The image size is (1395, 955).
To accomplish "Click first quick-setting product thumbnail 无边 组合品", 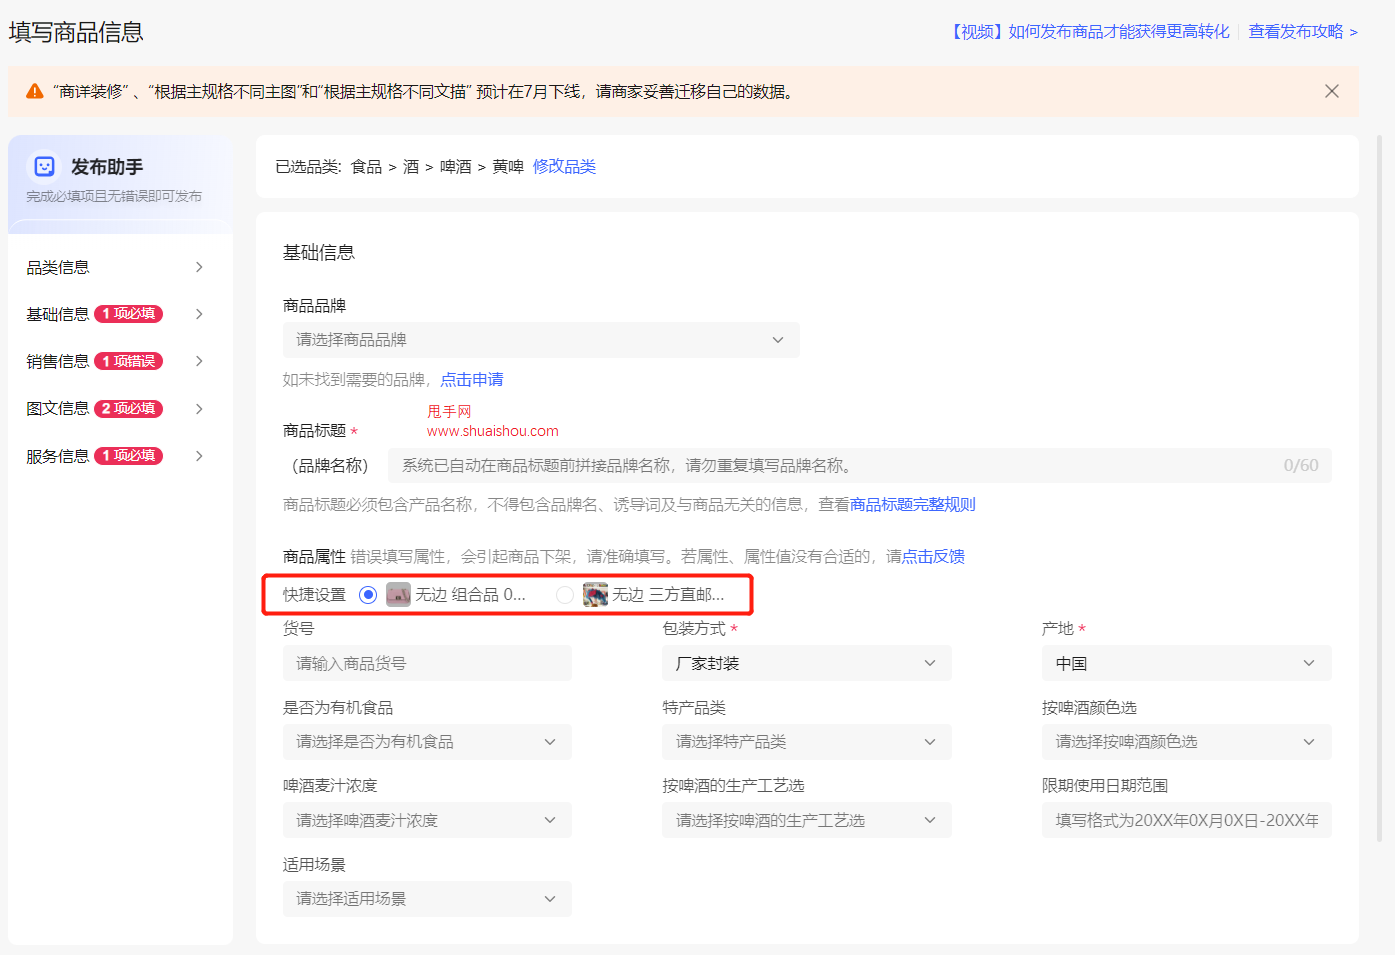I will 398,595.
